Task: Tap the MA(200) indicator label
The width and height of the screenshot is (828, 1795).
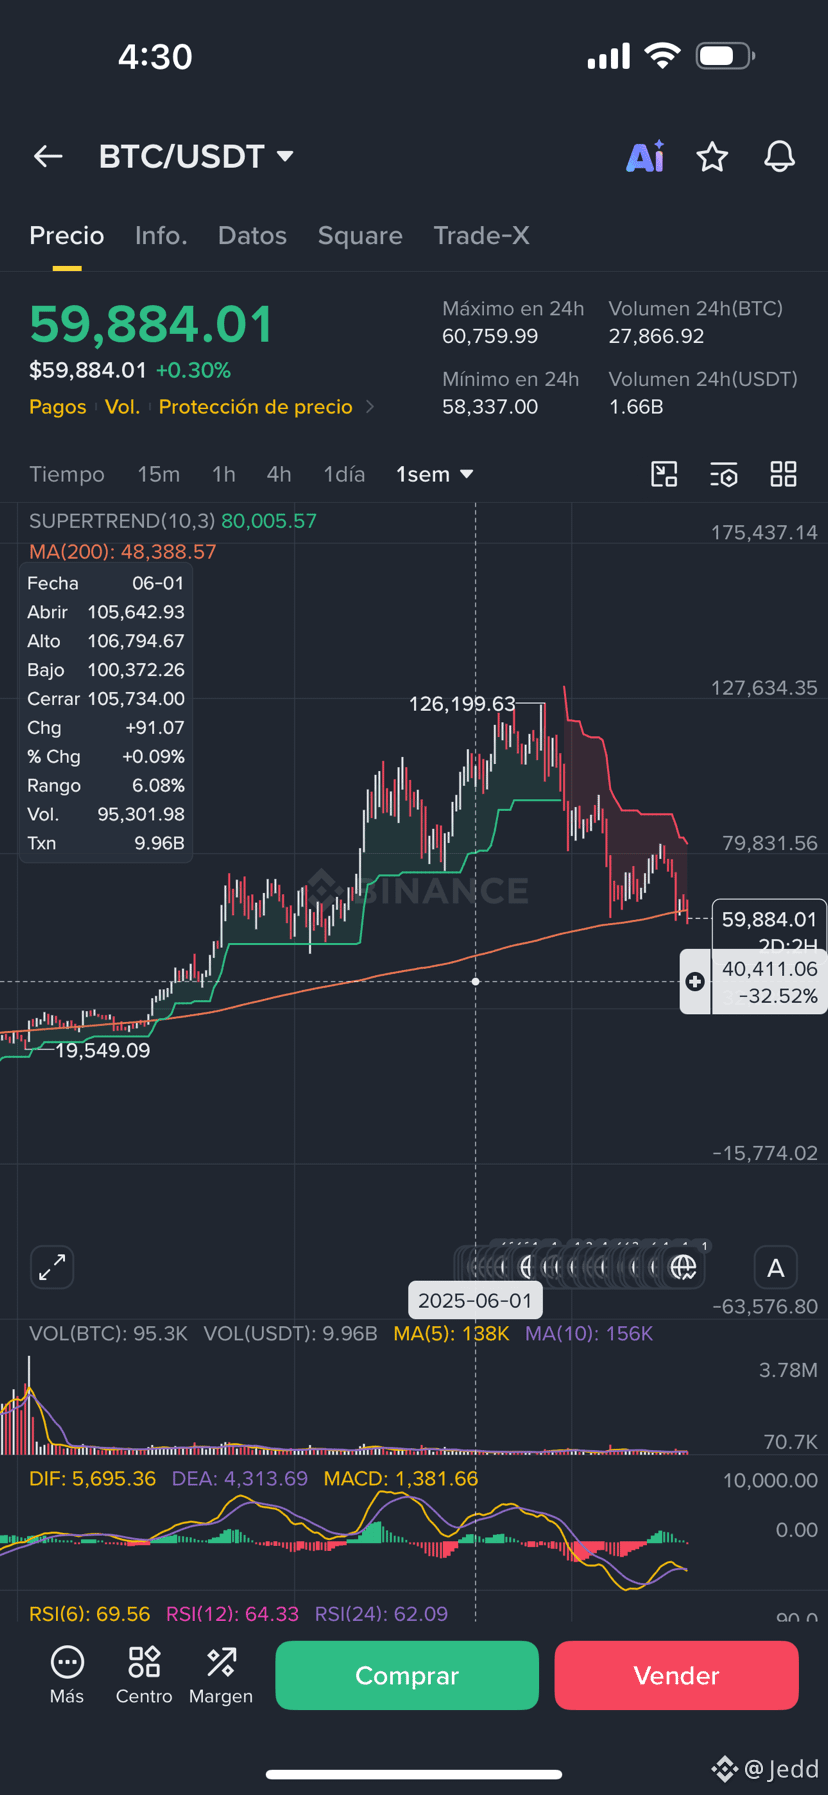Action: 122,552
